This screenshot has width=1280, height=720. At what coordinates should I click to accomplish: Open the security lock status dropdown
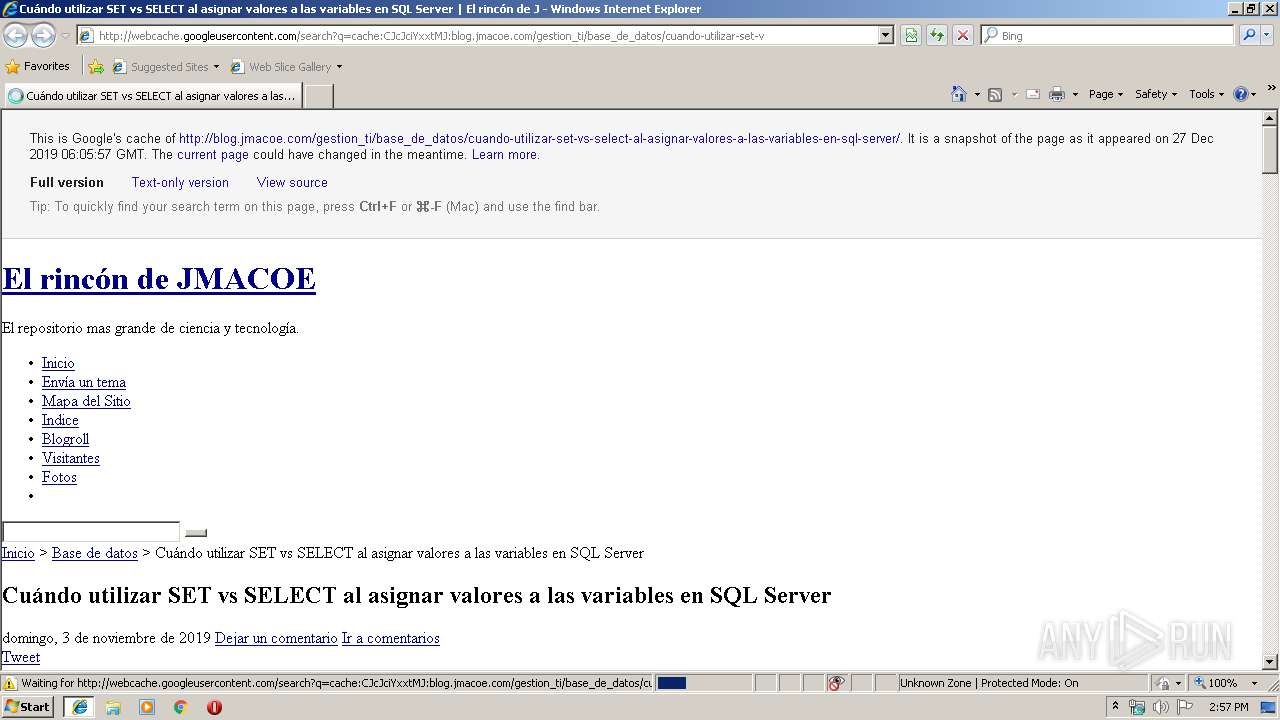(x=1168, y=683)
